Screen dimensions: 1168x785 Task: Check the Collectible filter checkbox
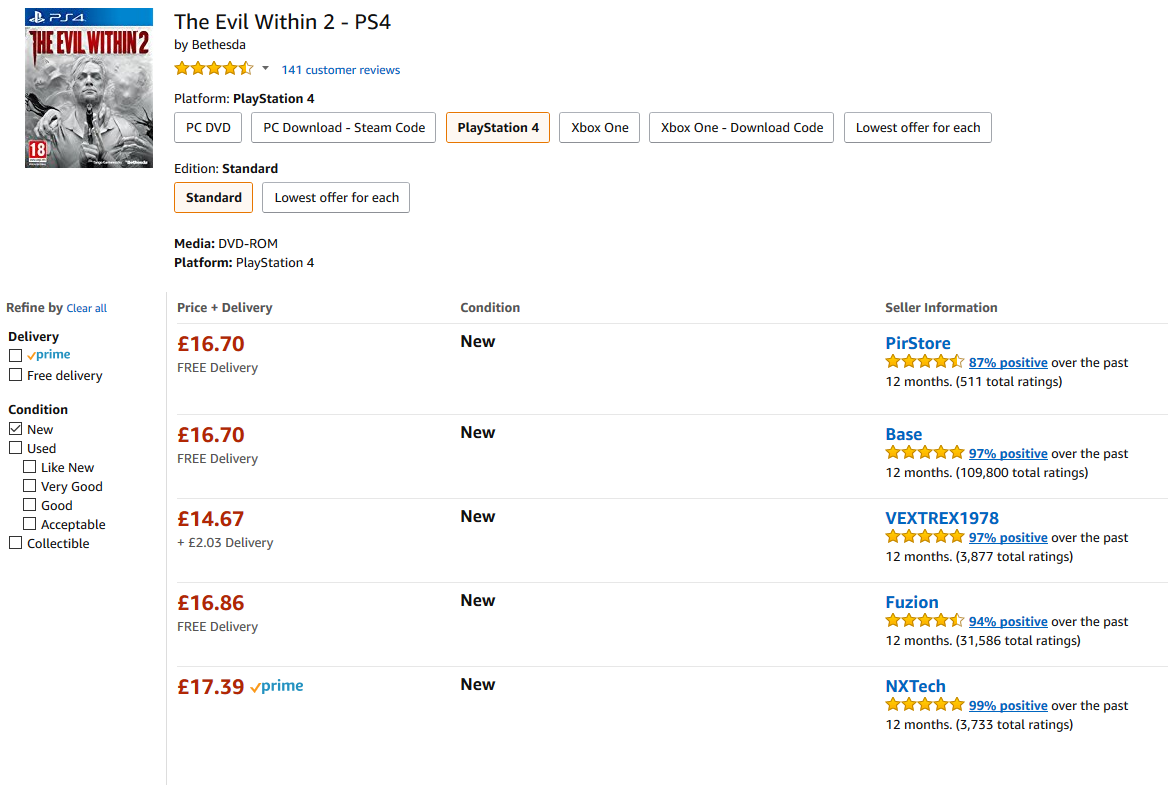click(16, 543)
